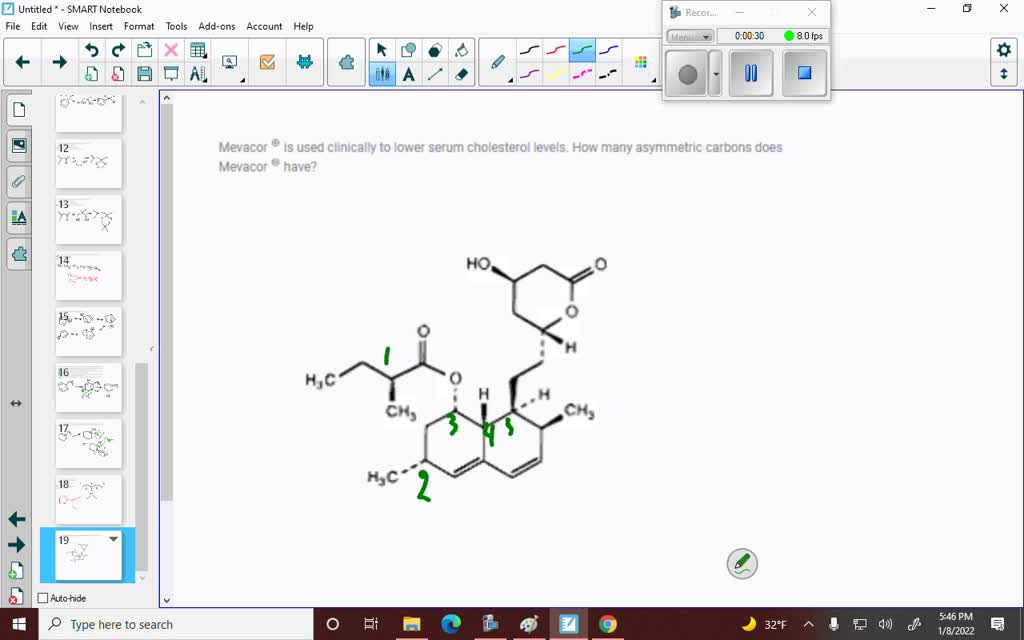
Task: Open the Gallery picture tab in sidebar
Action: pos(18,145)
